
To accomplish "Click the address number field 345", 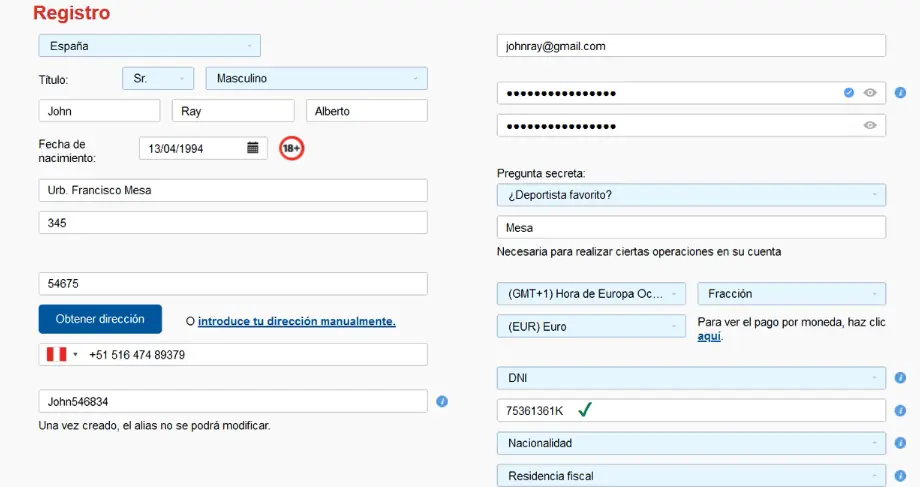I will [233, 223].
